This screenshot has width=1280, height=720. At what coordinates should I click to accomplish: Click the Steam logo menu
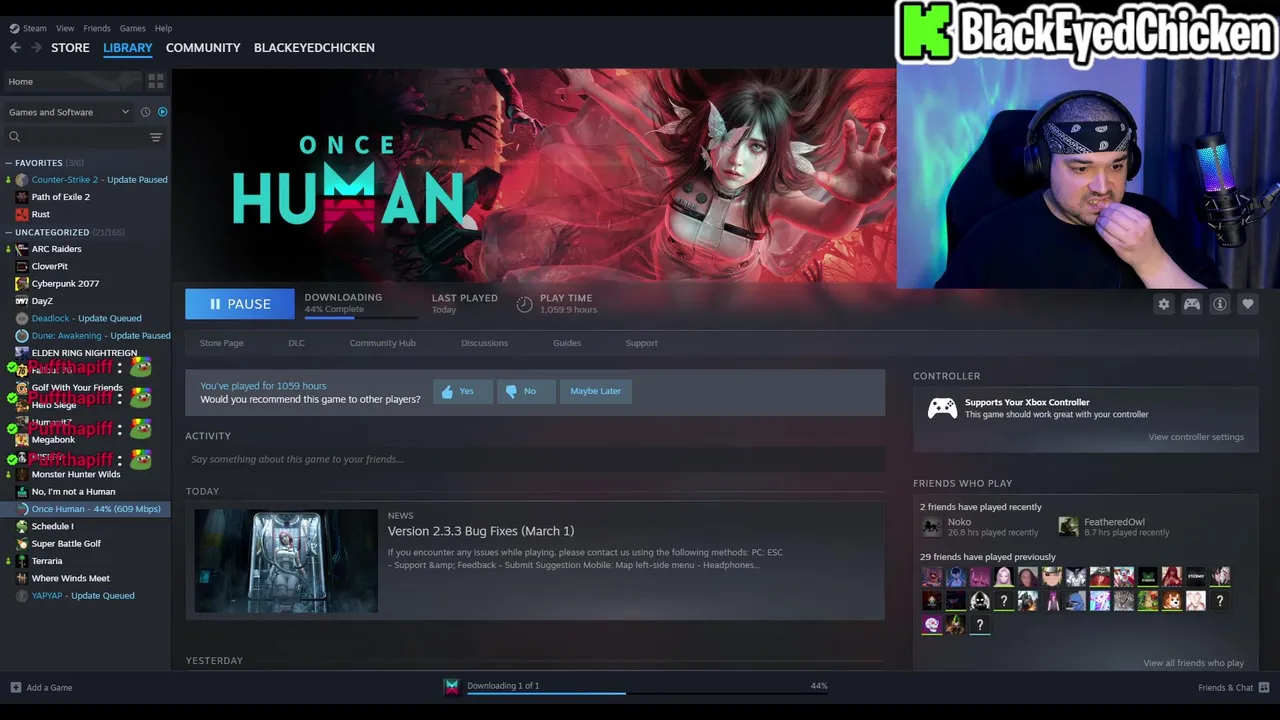click(28, 28)
